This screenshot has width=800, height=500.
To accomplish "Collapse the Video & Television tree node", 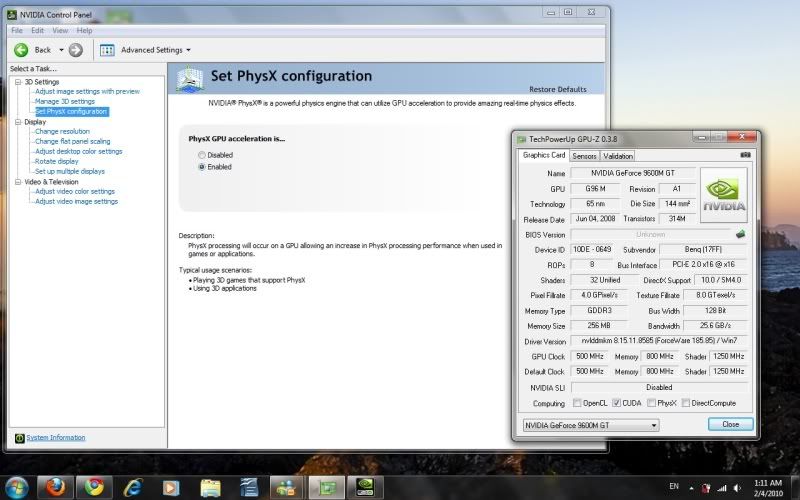I will 18,182.
